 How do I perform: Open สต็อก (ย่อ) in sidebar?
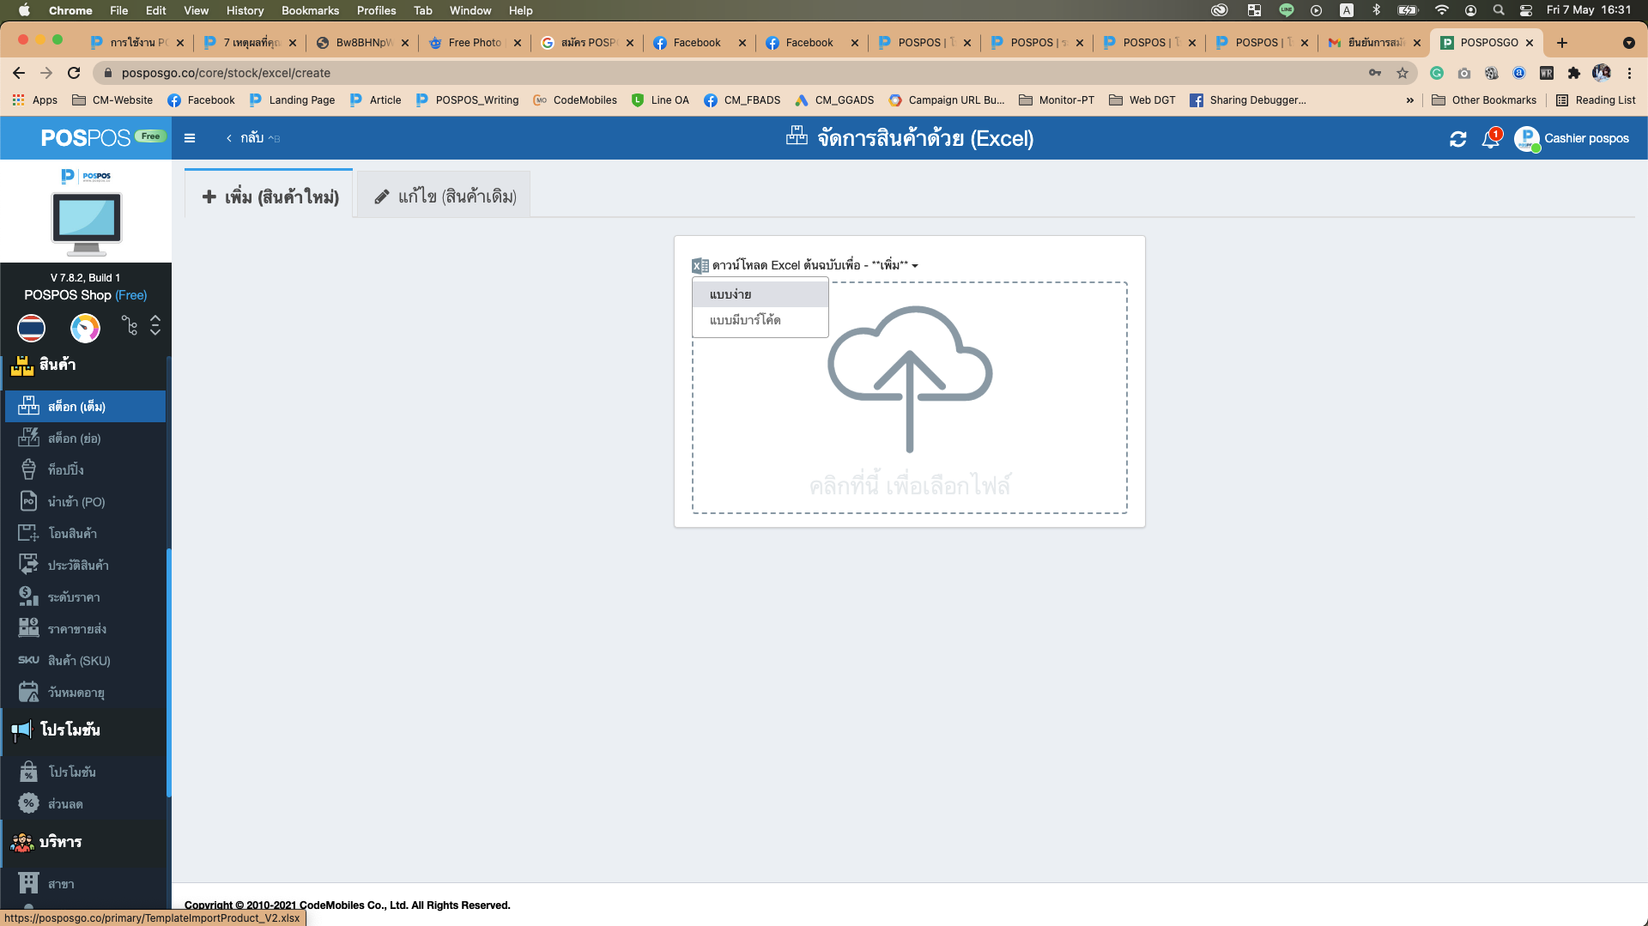click(x=74, y=438)
